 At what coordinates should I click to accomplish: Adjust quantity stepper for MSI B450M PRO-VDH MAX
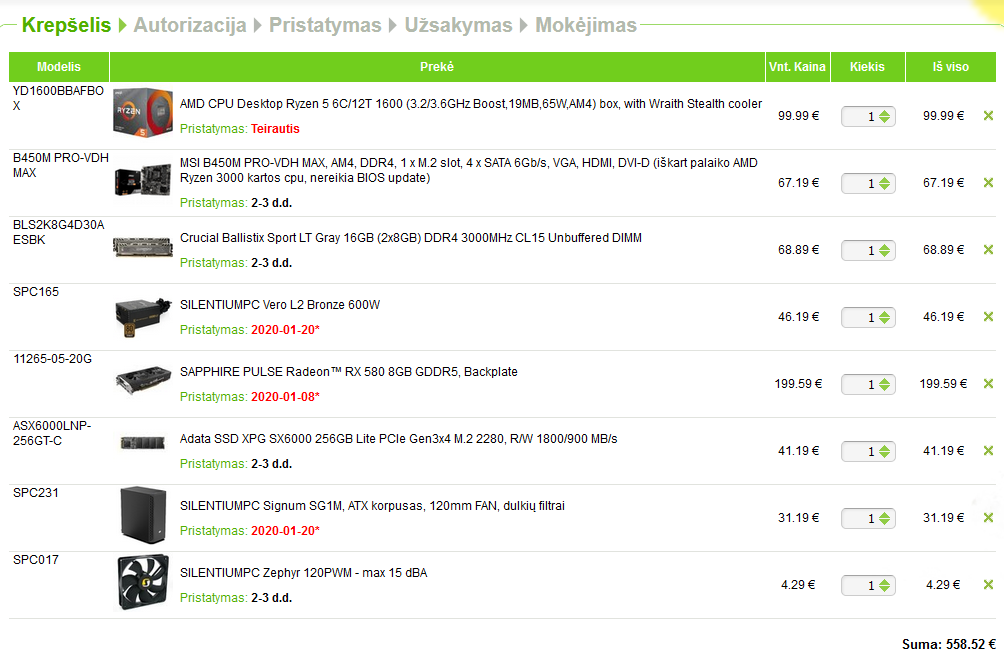(884, 184)
